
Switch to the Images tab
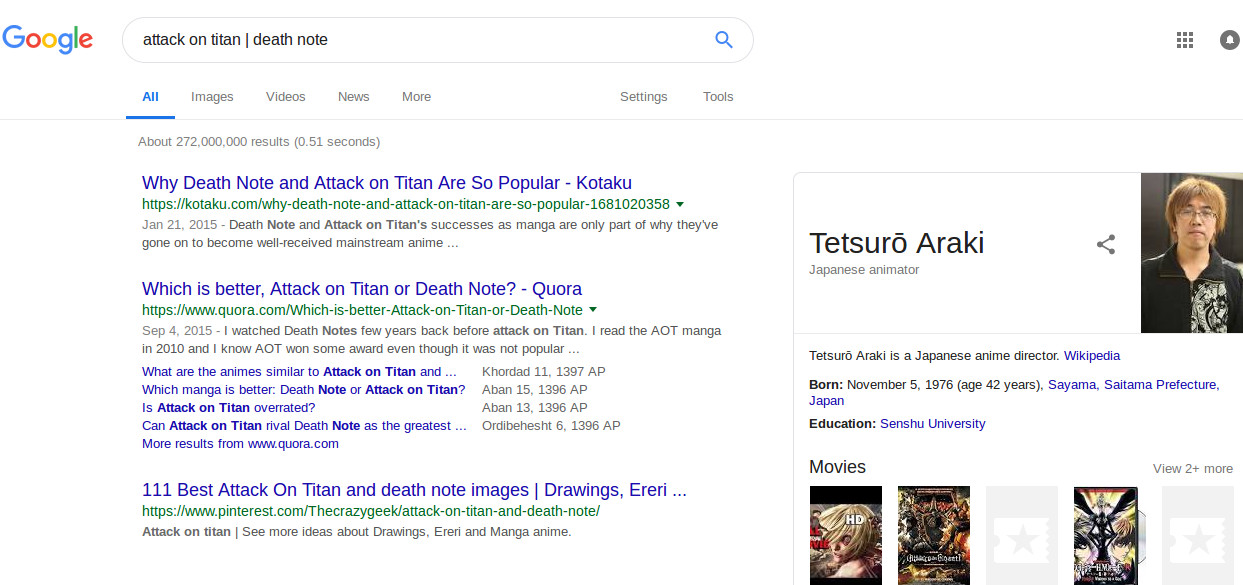coord(212,97)
